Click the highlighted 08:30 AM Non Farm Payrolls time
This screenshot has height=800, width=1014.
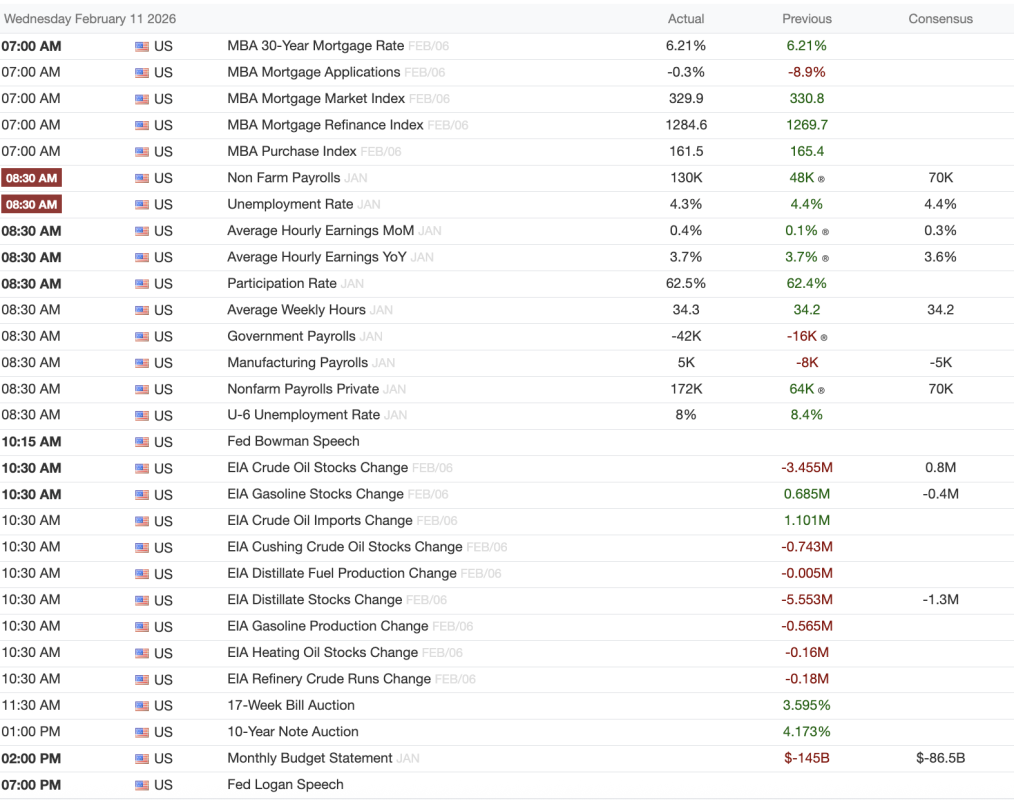(31, 178)
